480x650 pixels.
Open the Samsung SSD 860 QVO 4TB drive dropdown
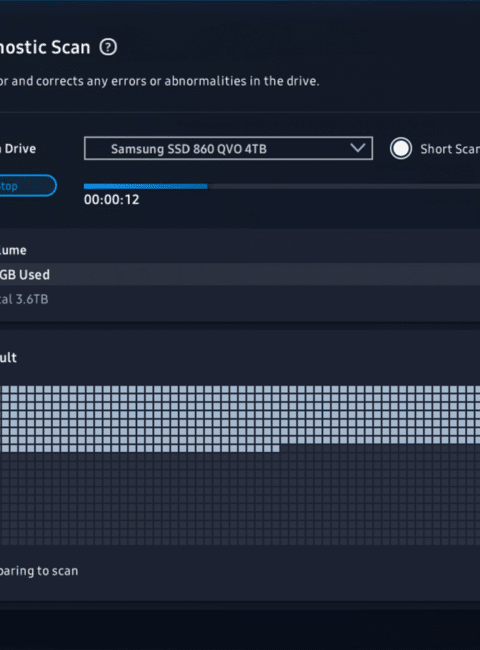228,148
